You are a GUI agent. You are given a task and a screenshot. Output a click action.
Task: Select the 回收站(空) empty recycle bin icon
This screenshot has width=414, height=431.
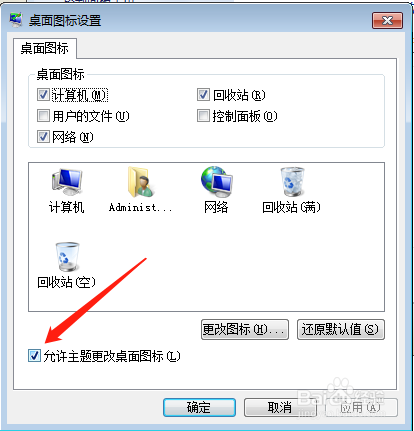click(x=67, y=257)
